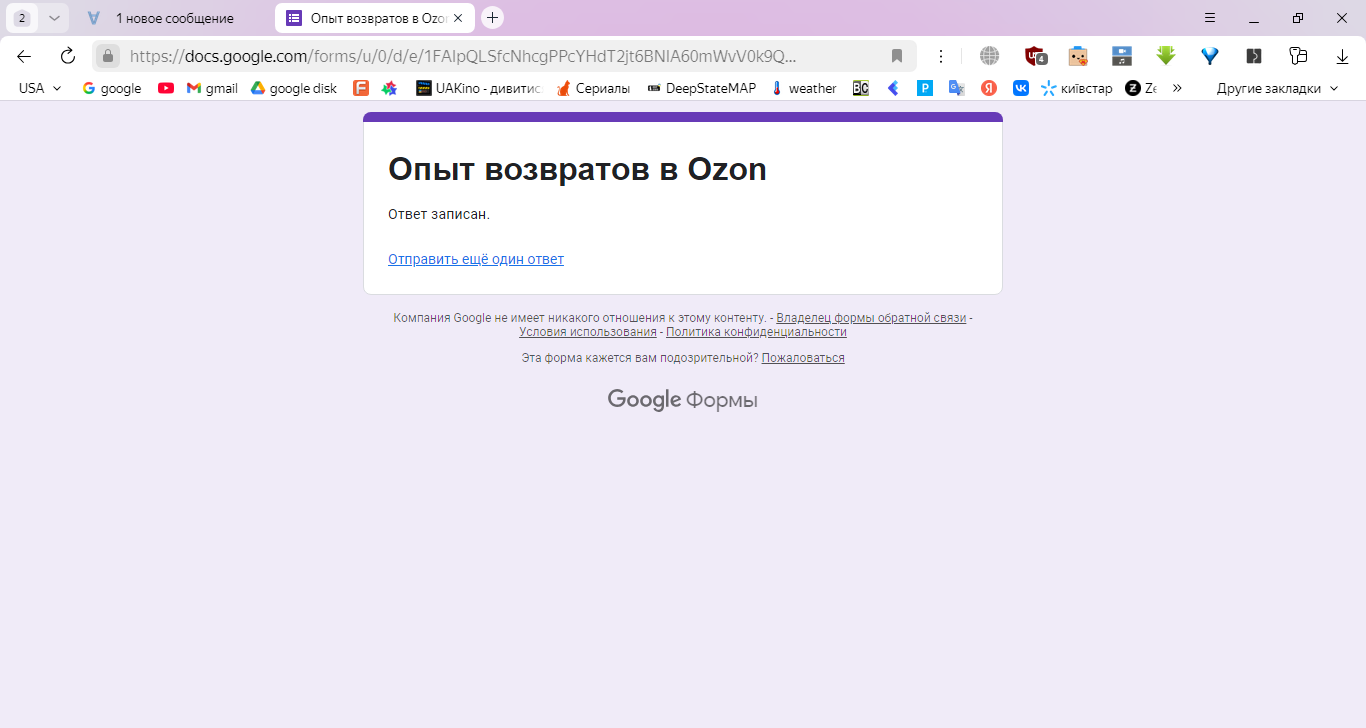Viewport: 1366px width, 728px height.
Task: Click the Опыт возвратов в Ozon heading
Action: coord(577,169)
